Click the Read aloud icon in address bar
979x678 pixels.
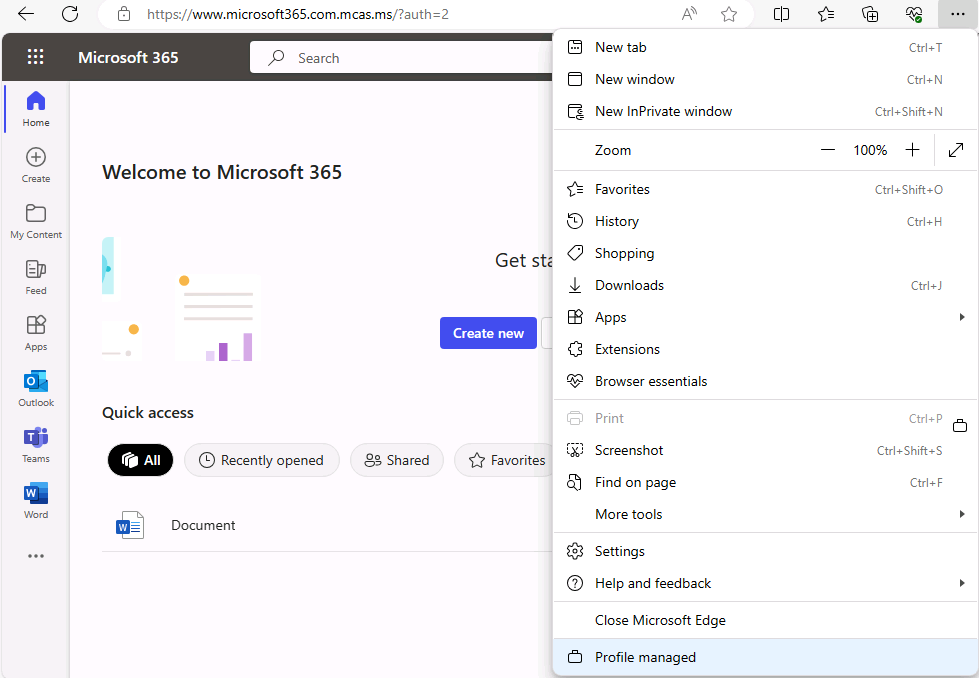[x=689, y=14]
